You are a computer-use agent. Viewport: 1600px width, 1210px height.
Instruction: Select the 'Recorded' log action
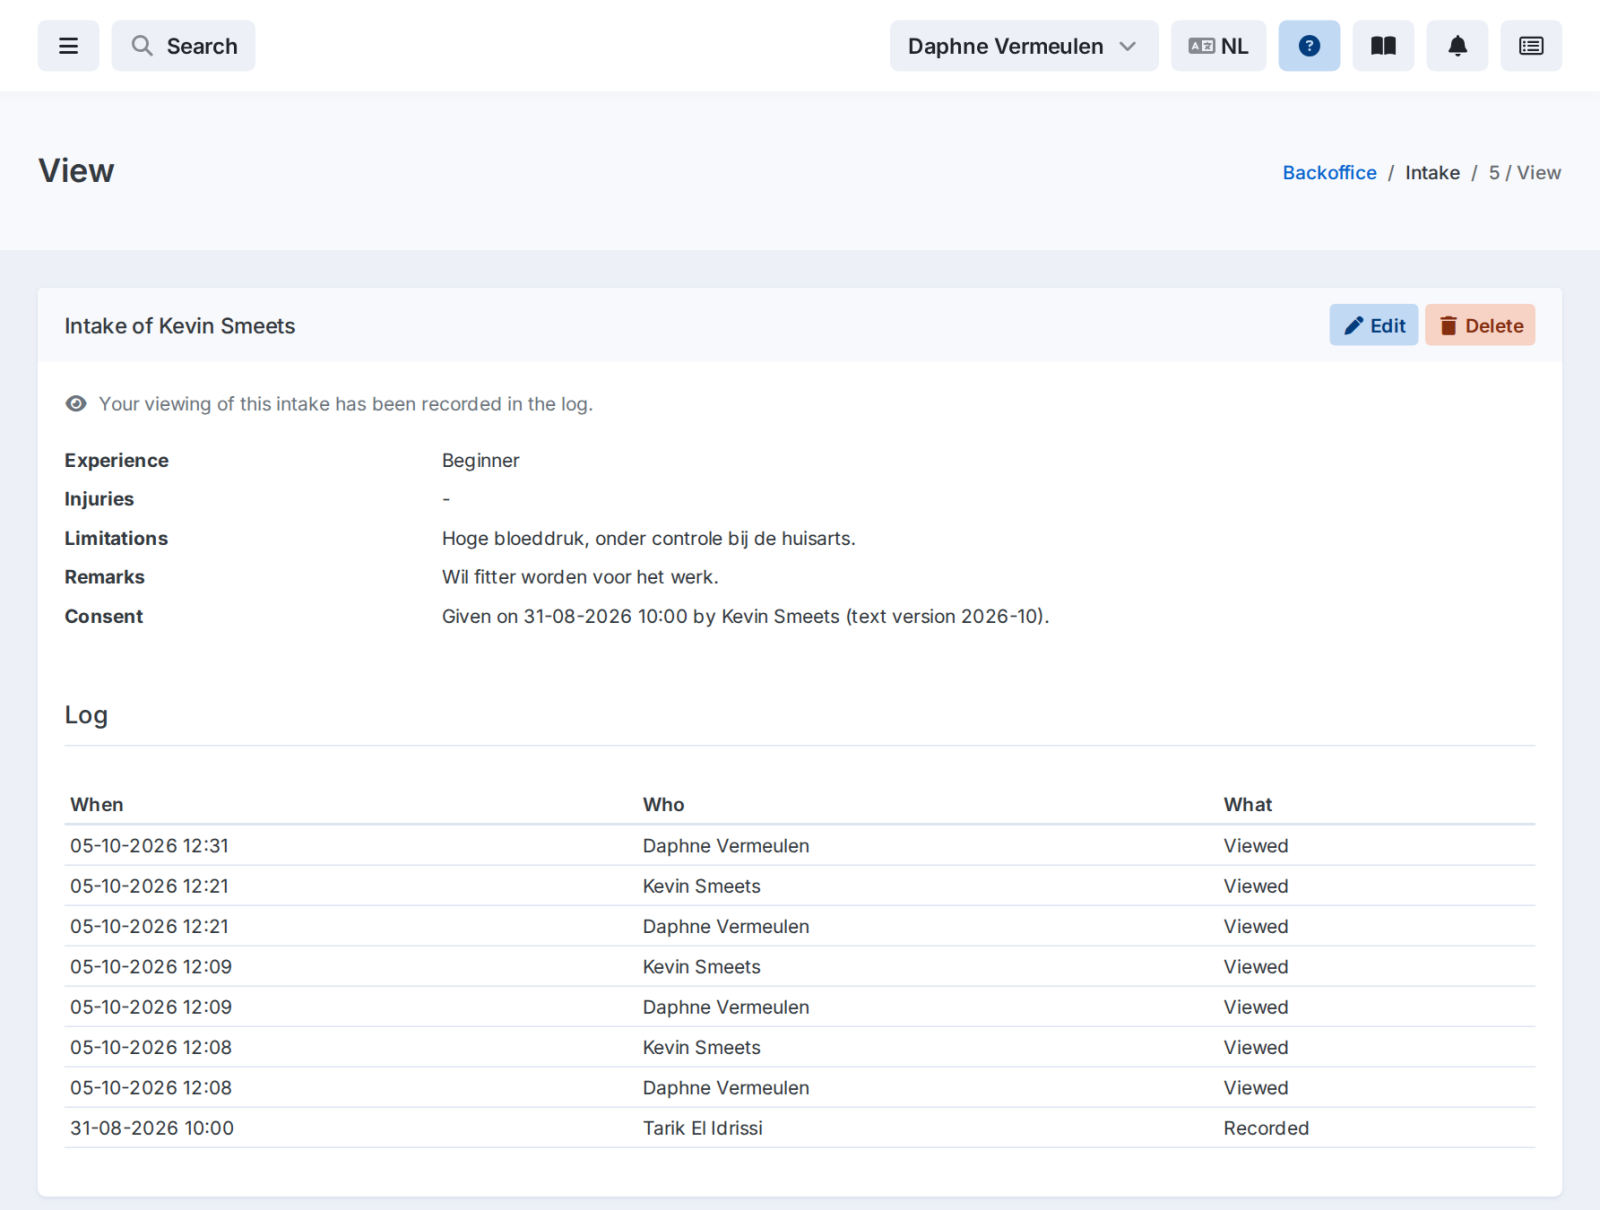point(1266,1128)
